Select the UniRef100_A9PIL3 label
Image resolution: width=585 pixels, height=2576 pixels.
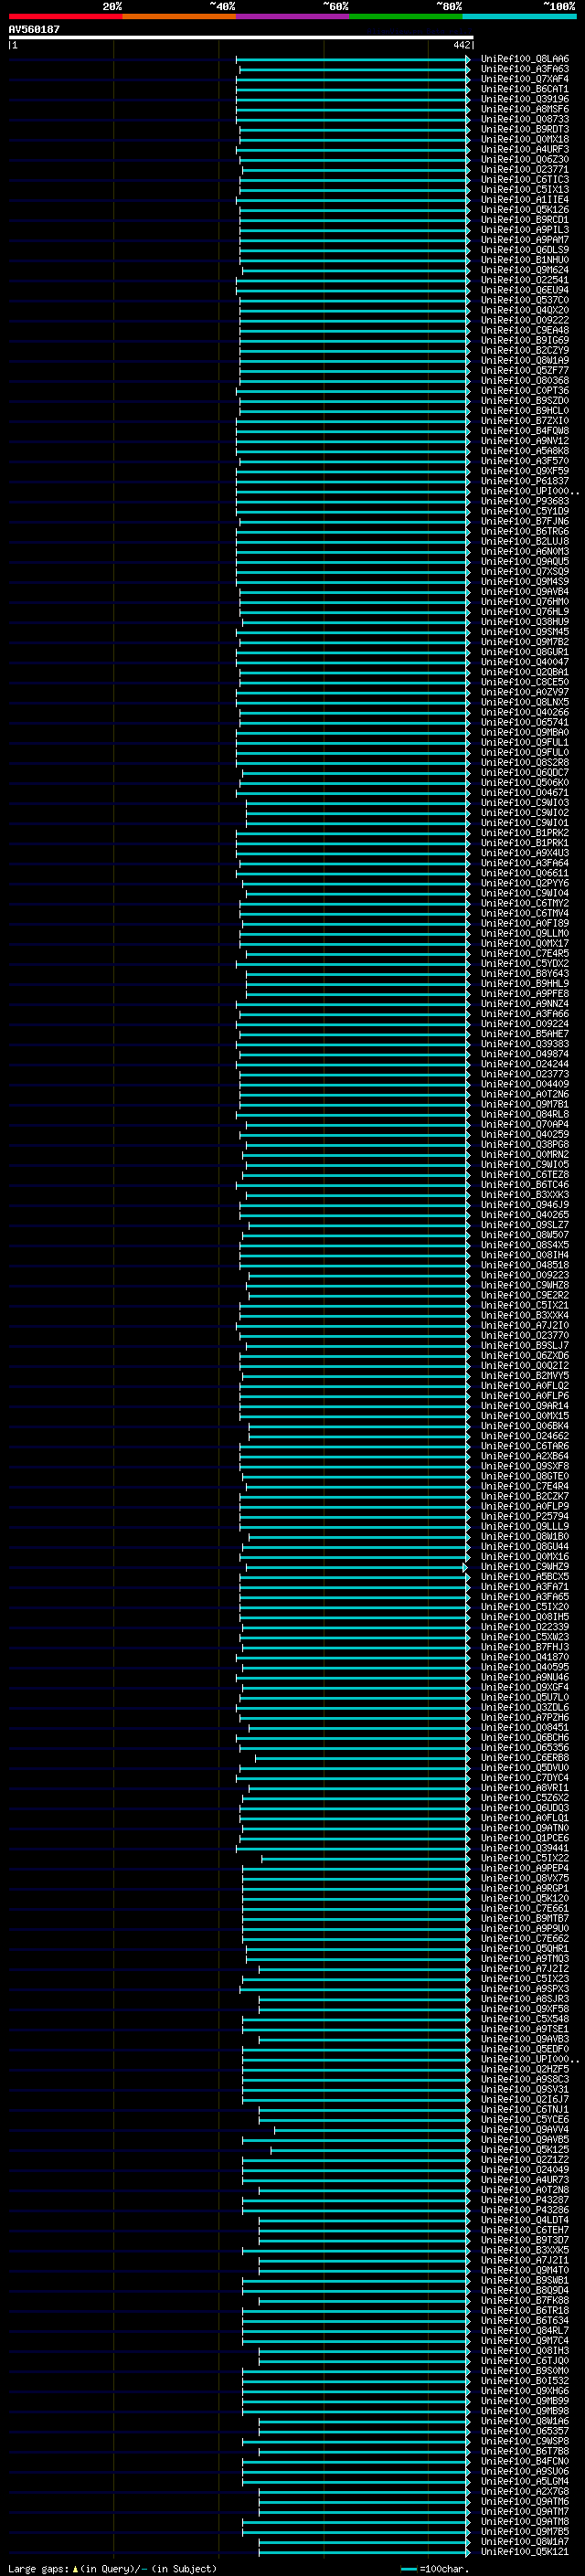524,230
